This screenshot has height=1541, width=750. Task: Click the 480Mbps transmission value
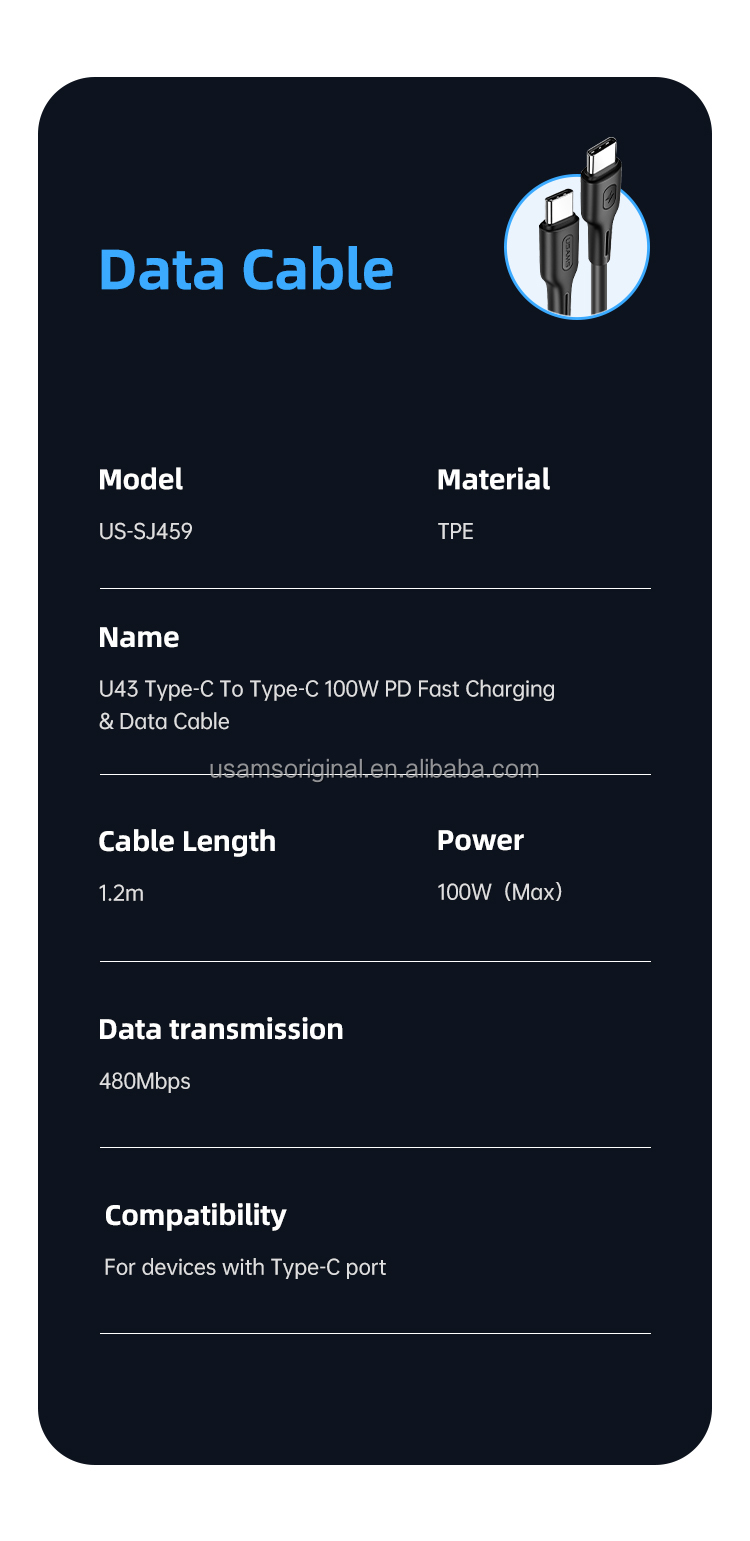tap(145, 1081)
